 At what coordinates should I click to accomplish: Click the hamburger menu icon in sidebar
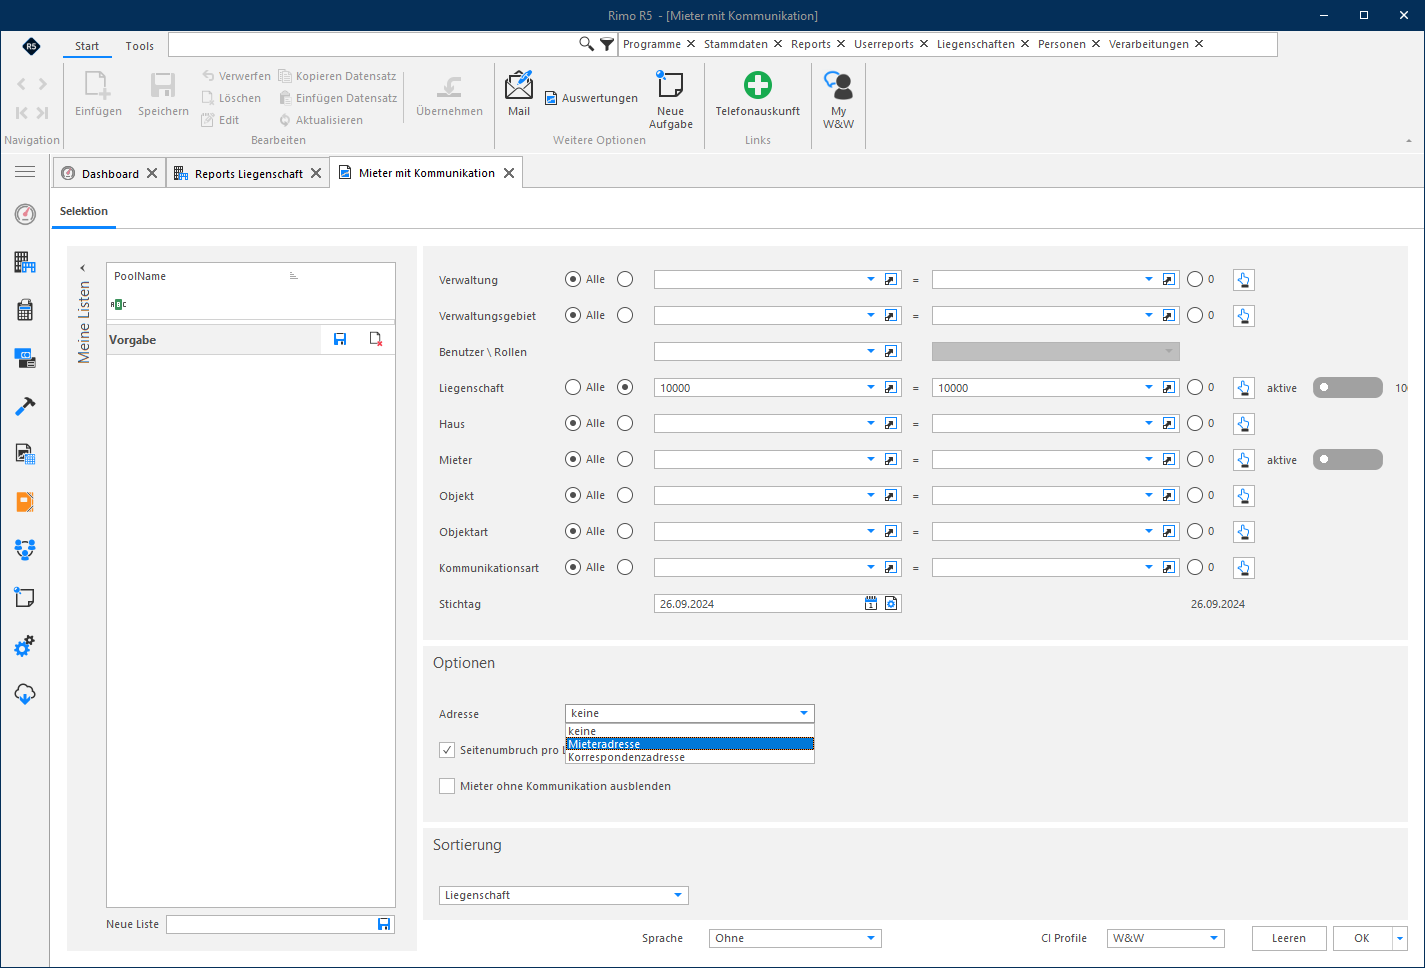point(25,172)
